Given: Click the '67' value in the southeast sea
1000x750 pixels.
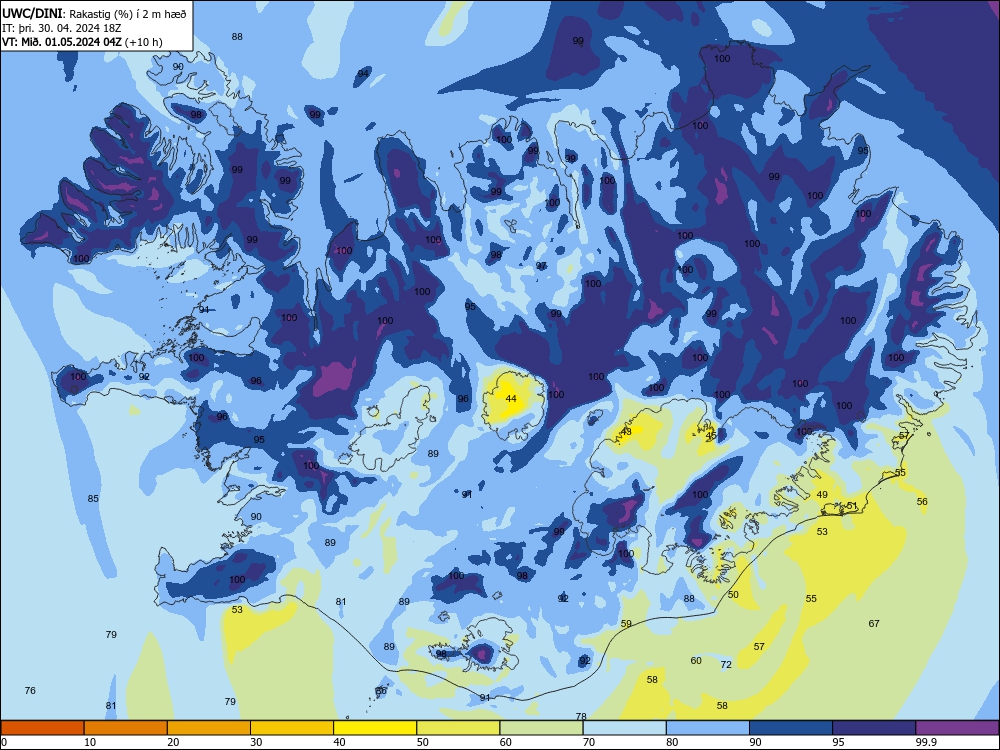Looking at the screenshot, I should 874,624.
